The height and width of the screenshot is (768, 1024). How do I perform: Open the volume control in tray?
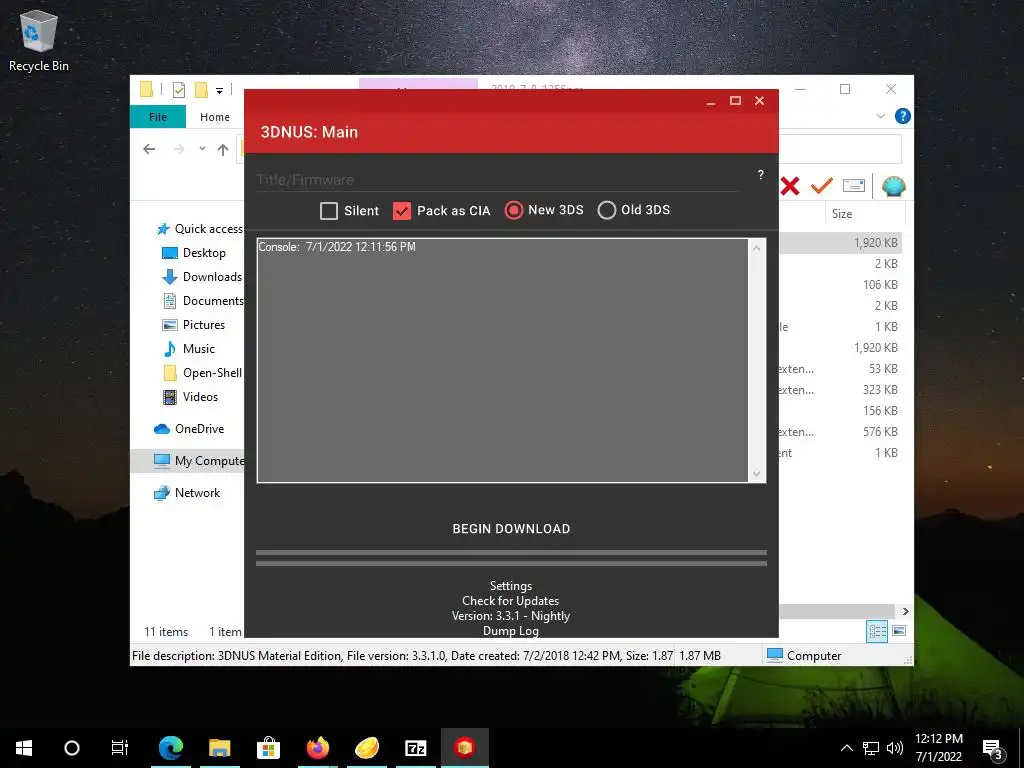(x=895, y=748)
